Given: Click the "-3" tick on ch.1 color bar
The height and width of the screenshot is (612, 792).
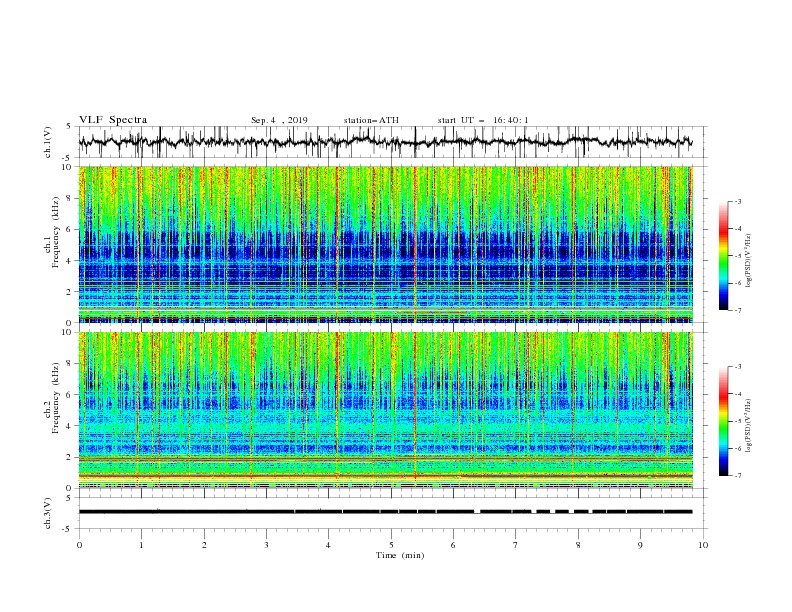Looking at the screenshot, I should tap(737, 201).
